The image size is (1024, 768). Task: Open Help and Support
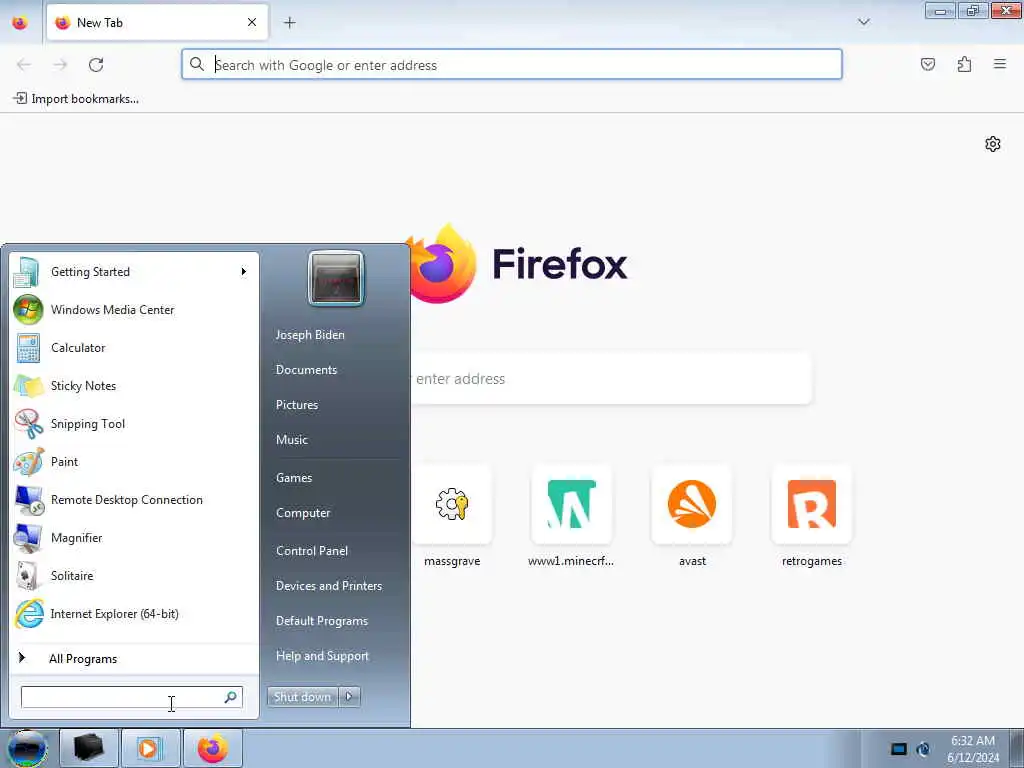322,656
